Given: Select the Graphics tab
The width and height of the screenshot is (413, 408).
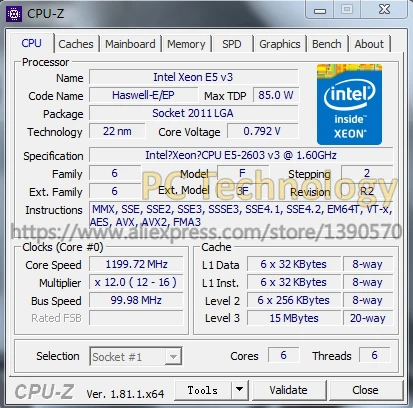Looking at the screenshot, I should [x=280, y=44].
